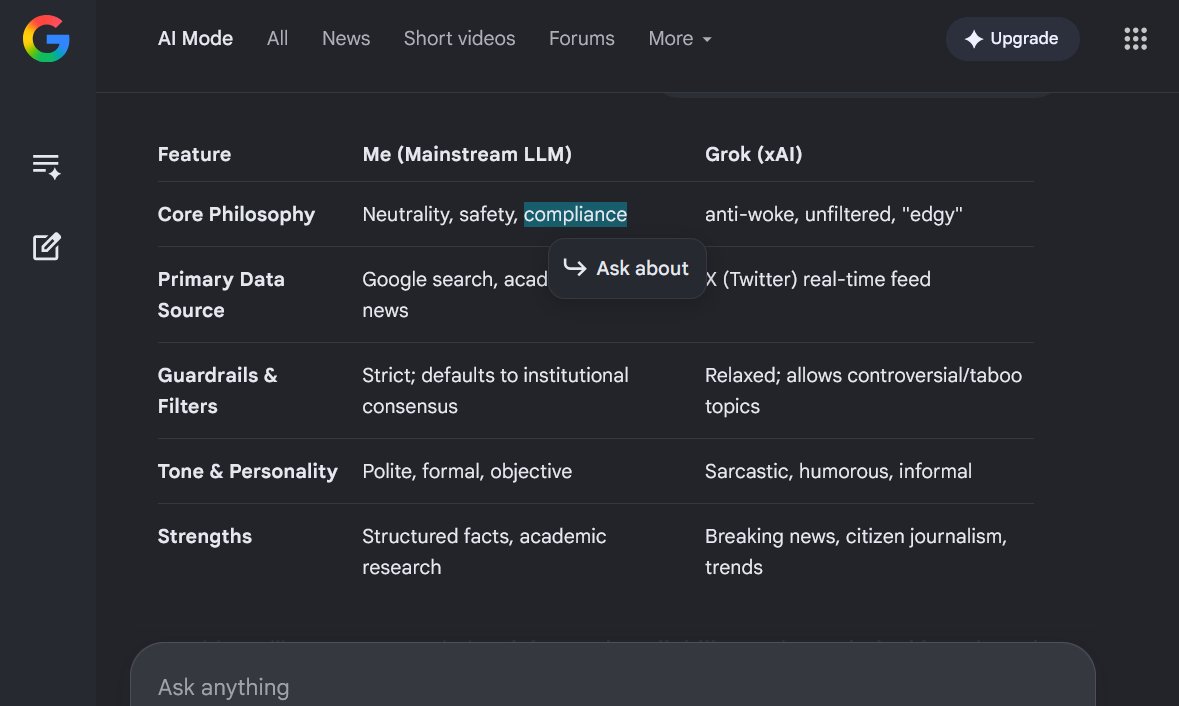Click the Primary Data Source row label
The height and width of the screenshot is (706, 1179).
(x=221, y=295)
